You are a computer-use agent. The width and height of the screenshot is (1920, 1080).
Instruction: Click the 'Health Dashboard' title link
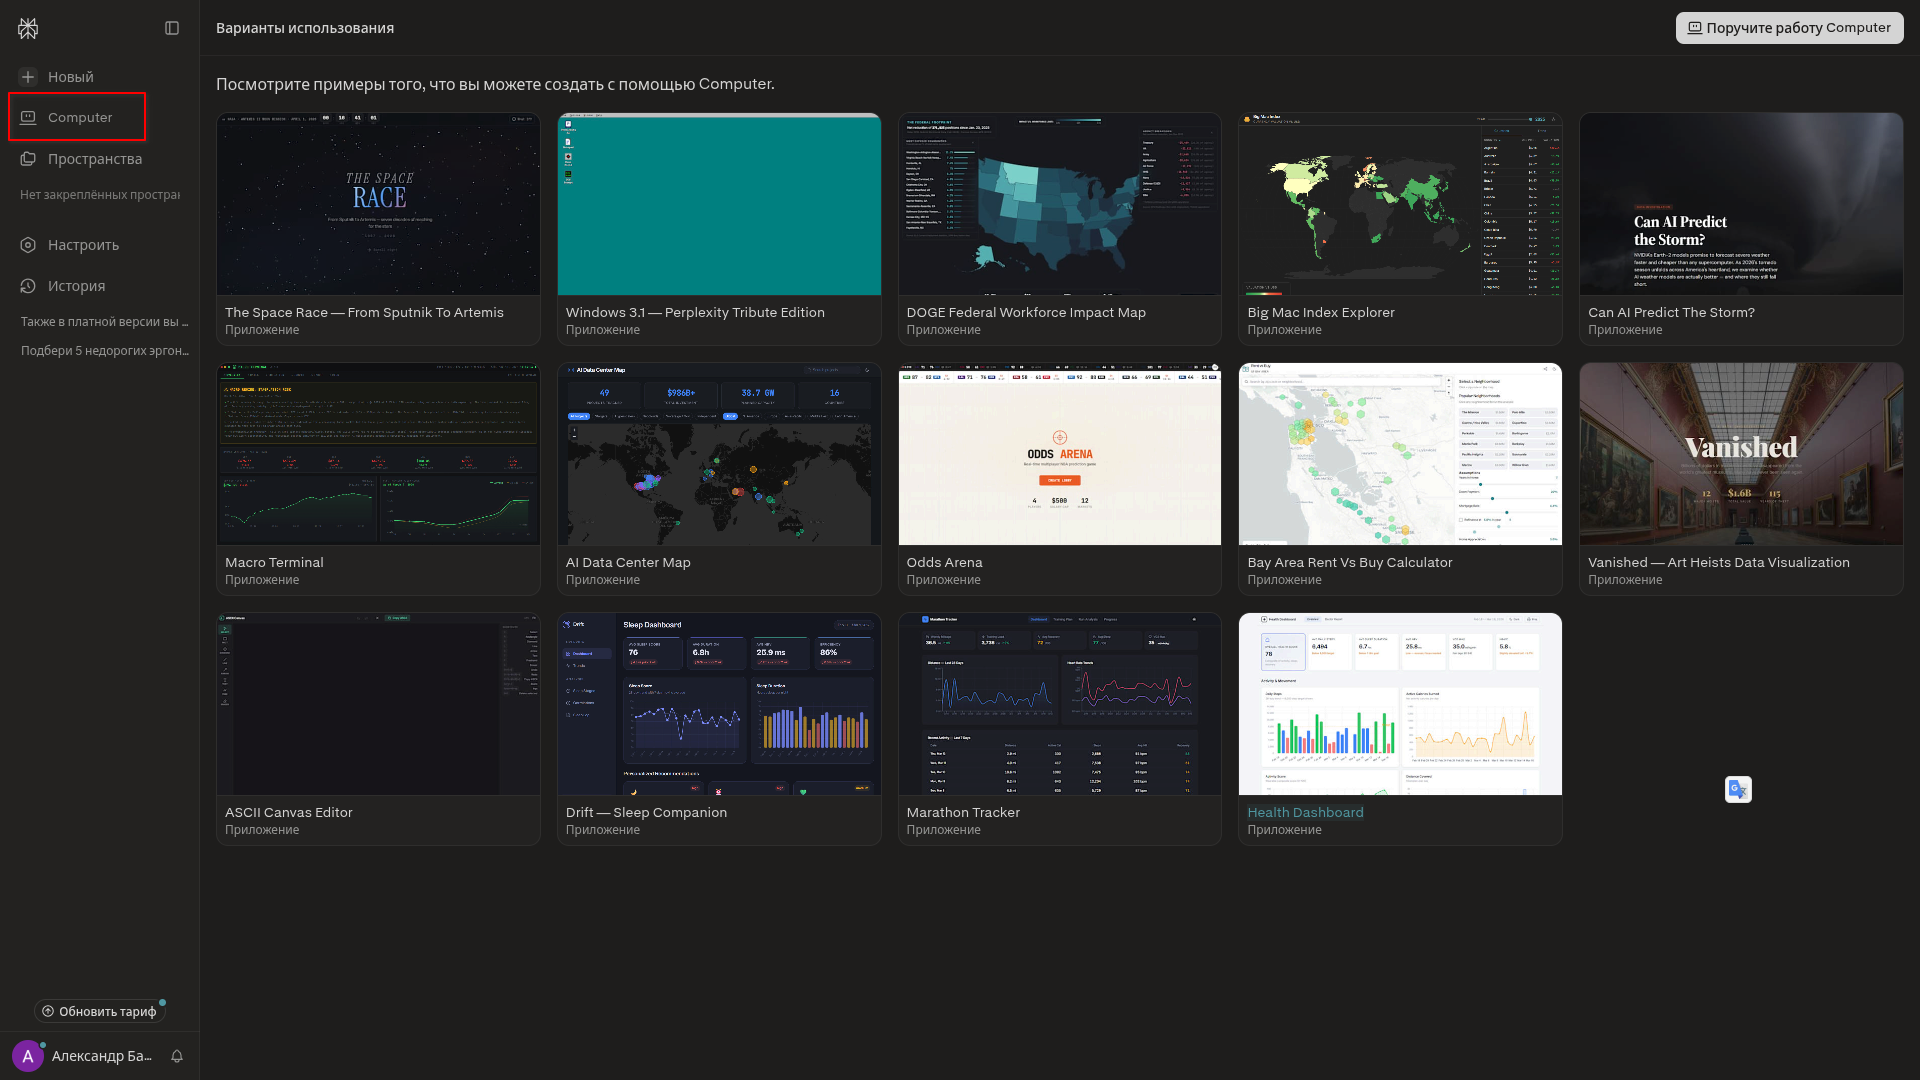tap(1305, 812)
